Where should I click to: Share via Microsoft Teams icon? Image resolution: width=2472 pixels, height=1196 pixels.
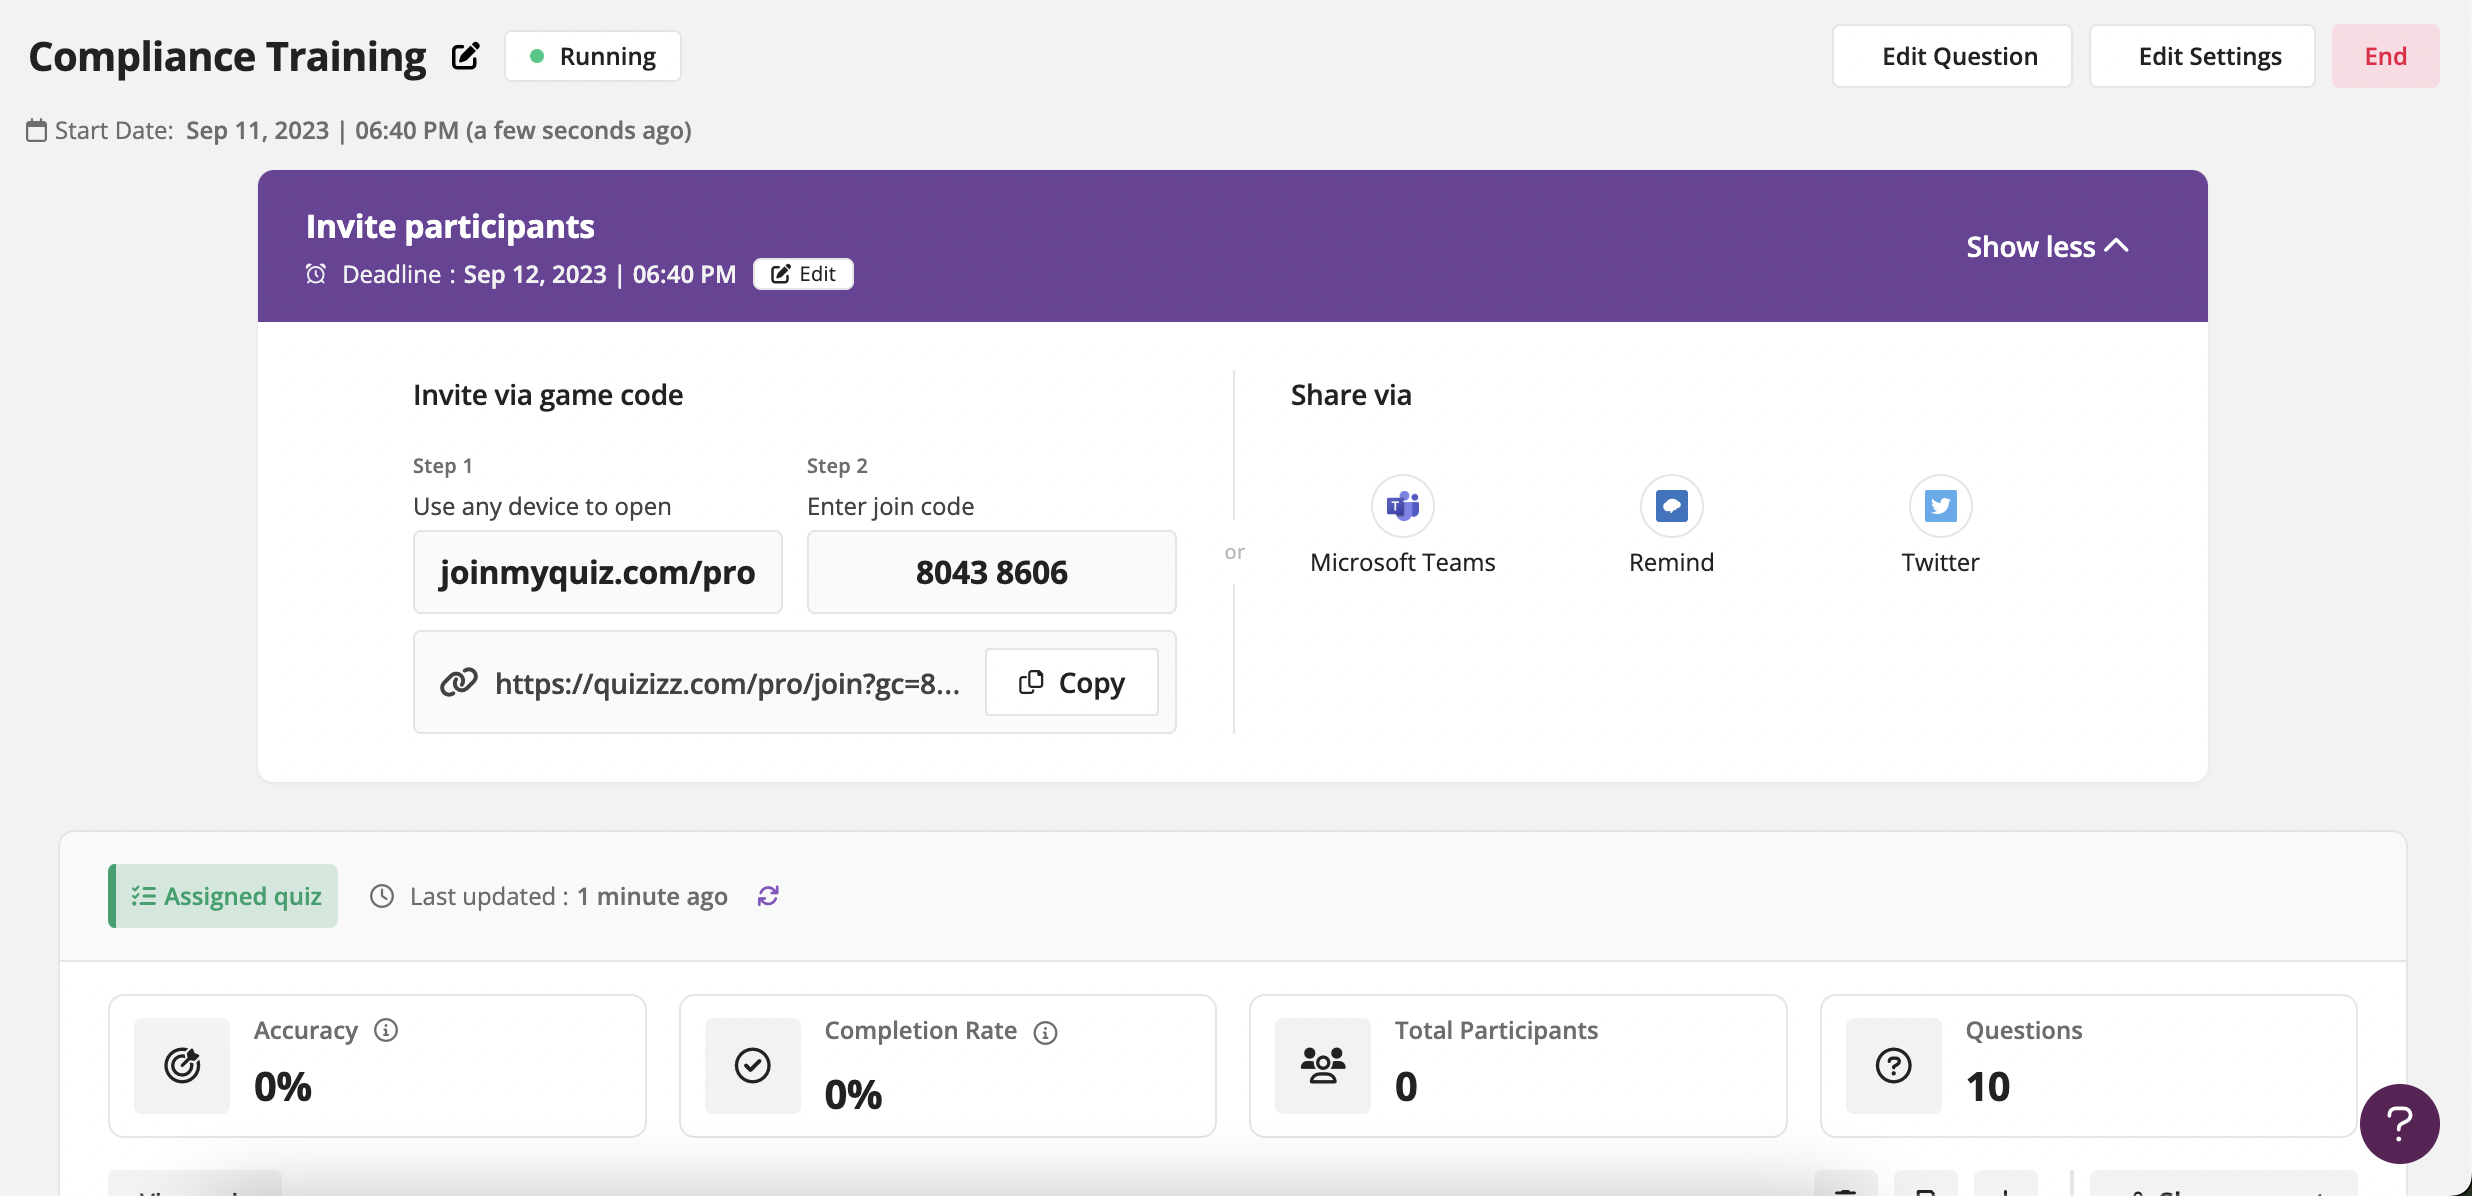[1402, 506]
